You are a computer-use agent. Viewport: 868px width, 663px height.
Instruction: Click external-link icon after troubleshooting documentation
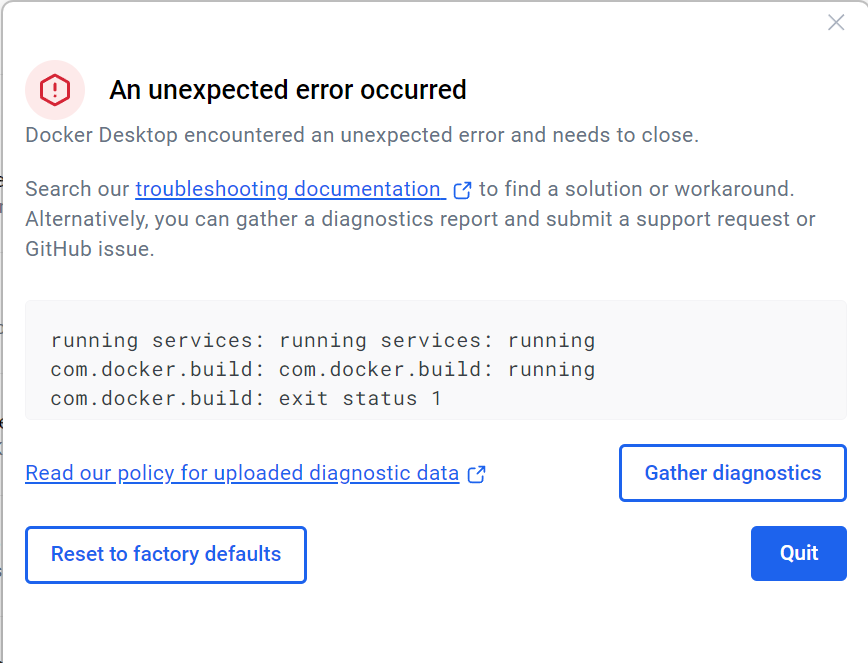point(462,190)
